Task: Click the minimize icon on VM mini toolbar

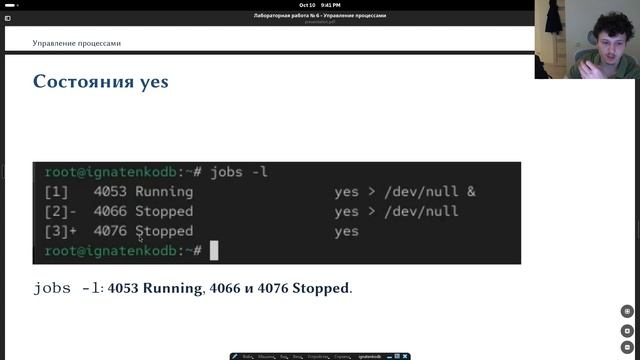Action: point(390,357)
